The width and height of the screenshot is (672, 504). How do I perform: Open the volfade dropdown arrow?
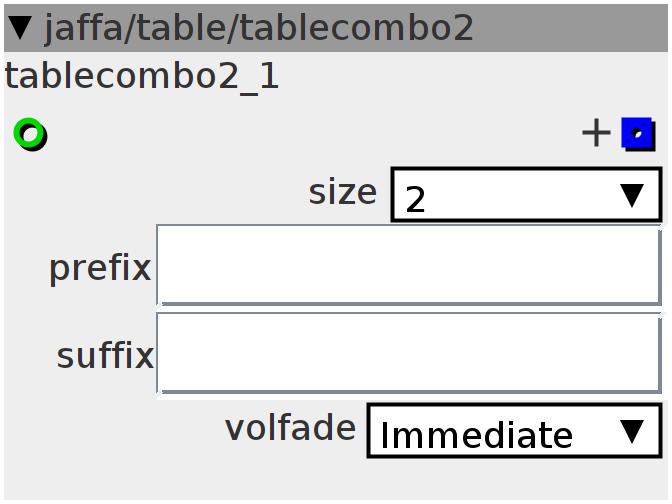(x=632, y=432)
